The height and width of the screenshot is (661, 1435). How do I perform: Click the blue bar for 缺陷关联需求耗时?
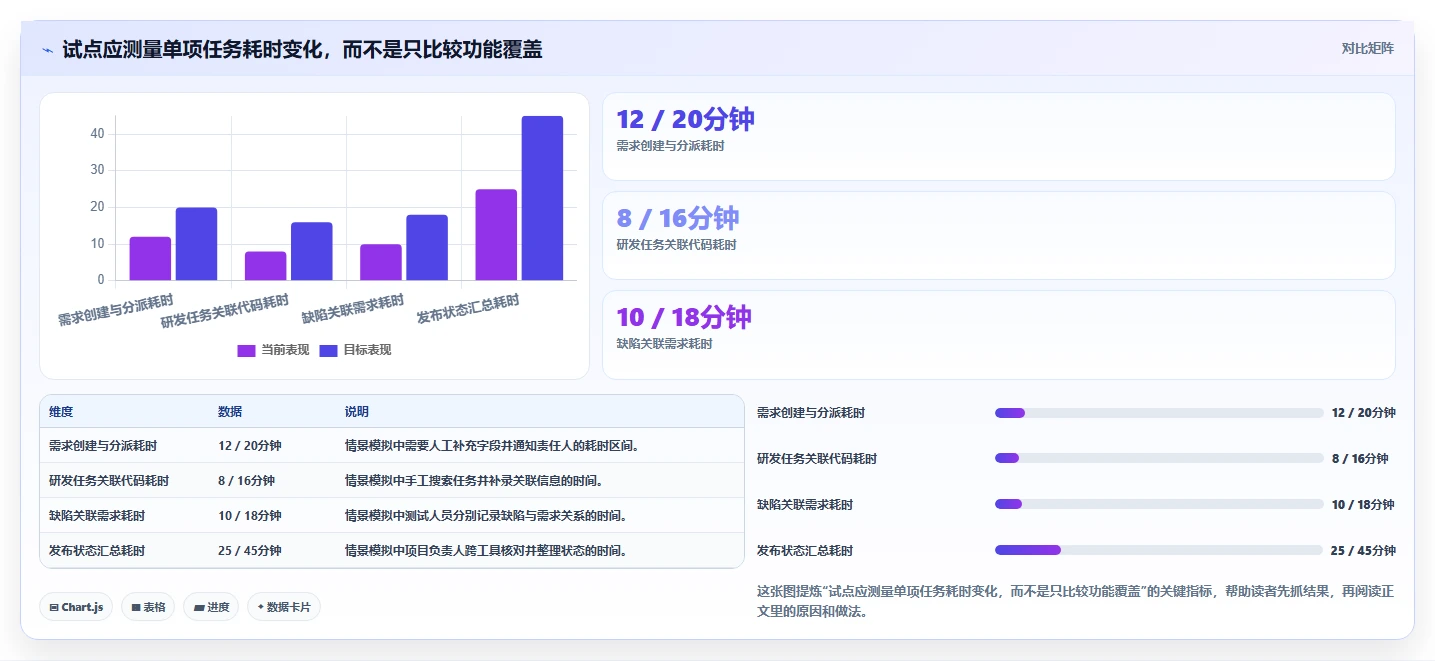pos(427,247)
